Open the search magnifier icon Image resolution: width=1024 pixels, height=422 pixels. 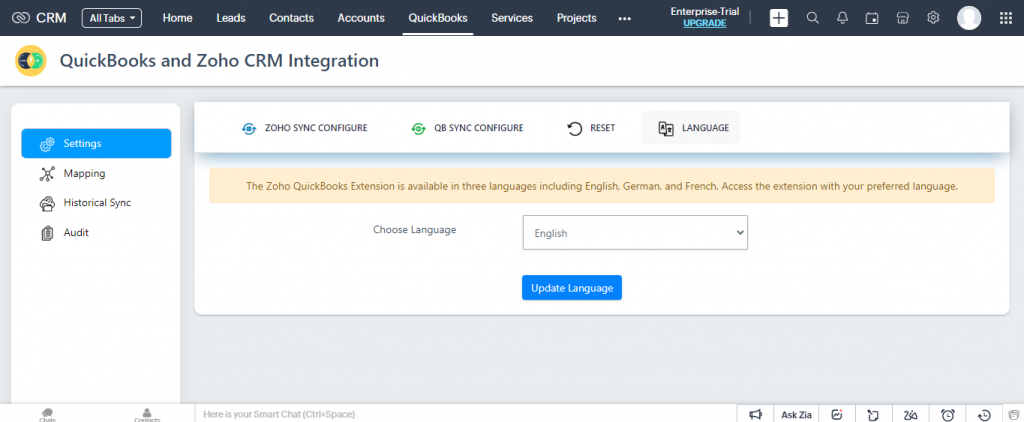point(812,18)
